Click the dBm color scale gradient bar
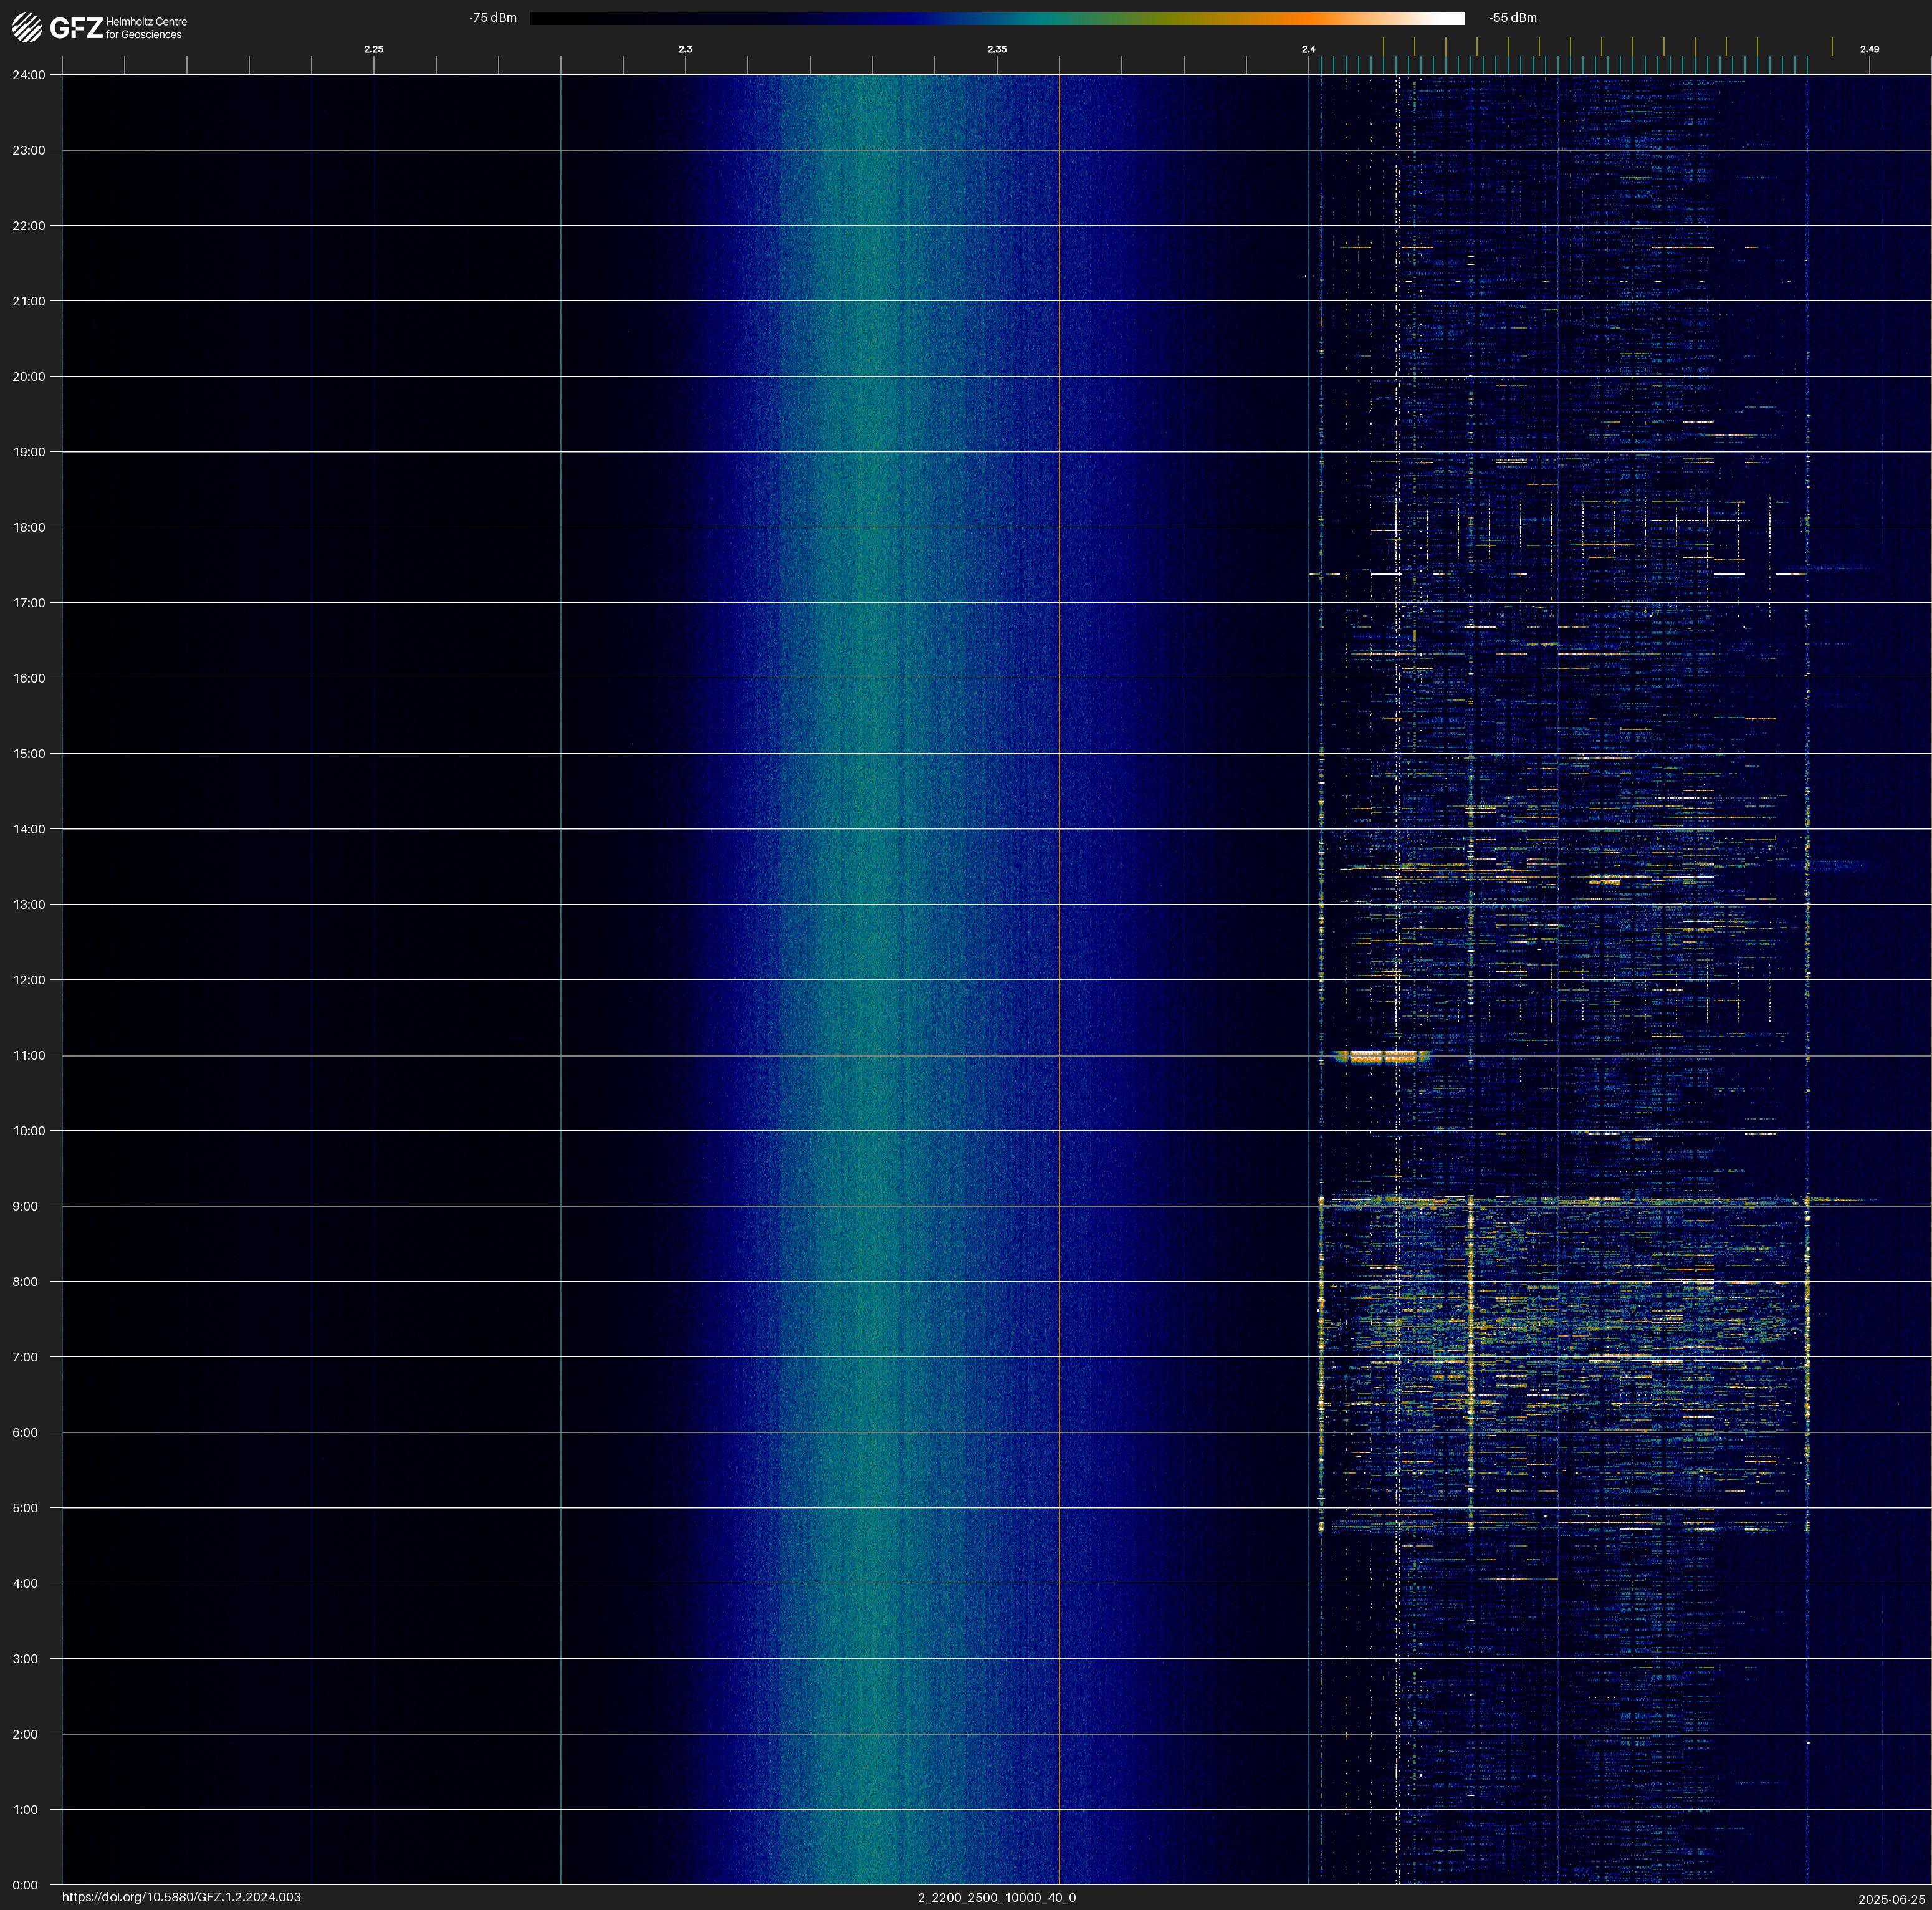The height and width of the screenshot is (1910, 1932). (x=996, y=18)
